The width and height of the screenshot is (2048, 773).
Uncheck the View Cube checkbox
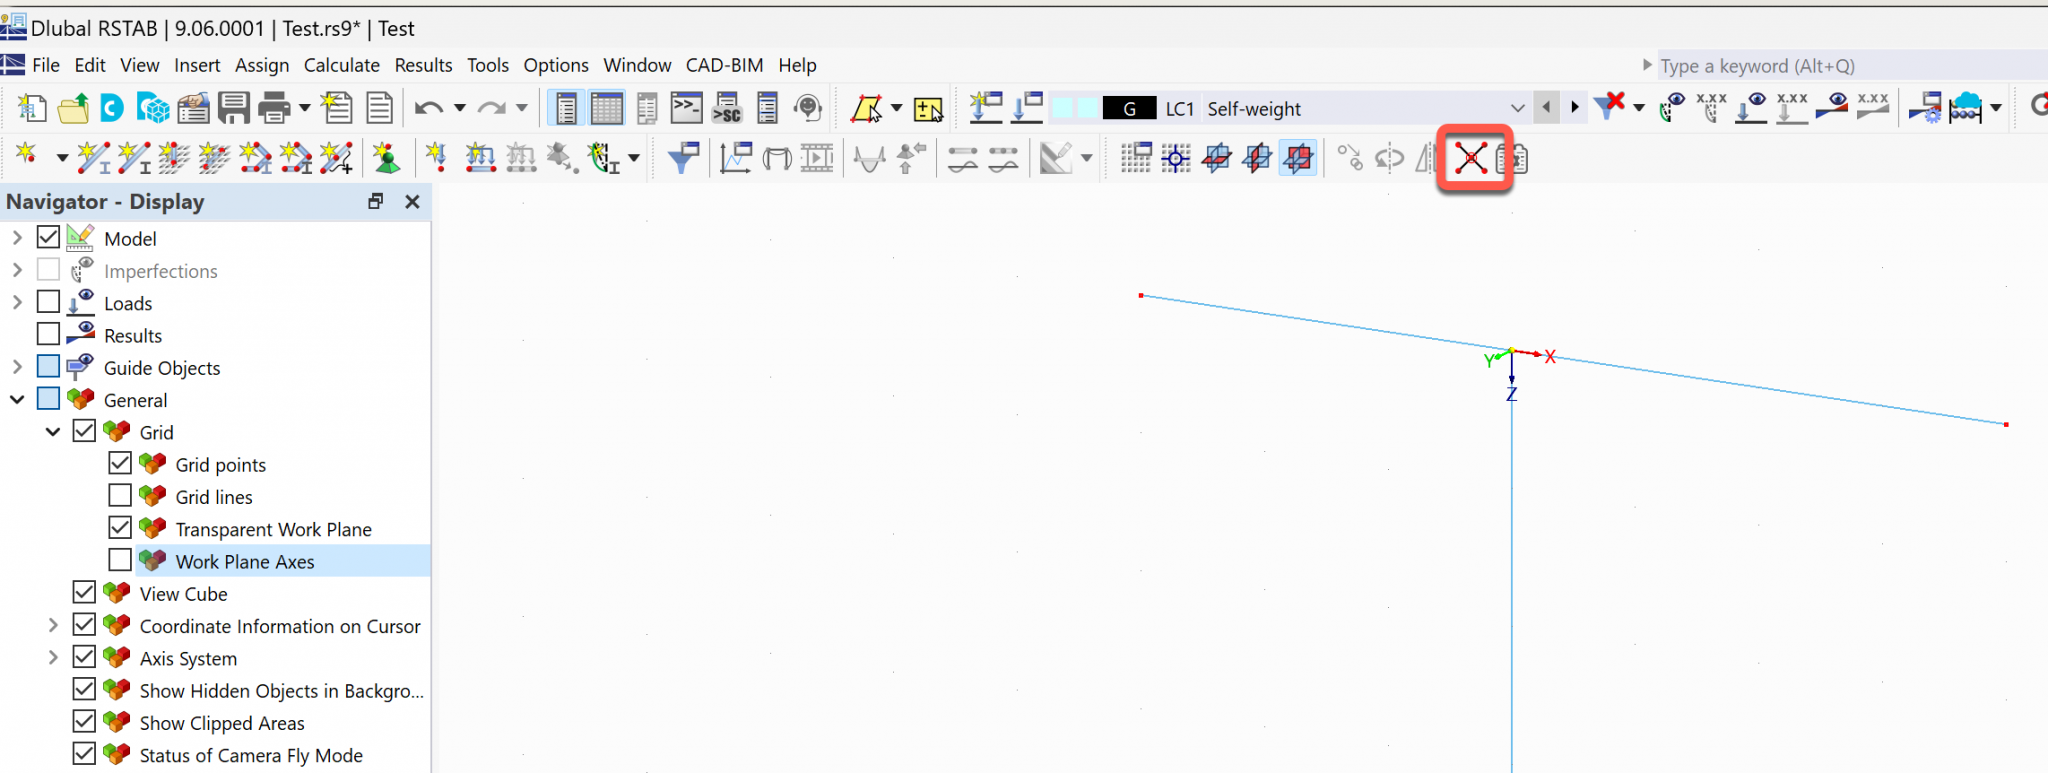84,592
